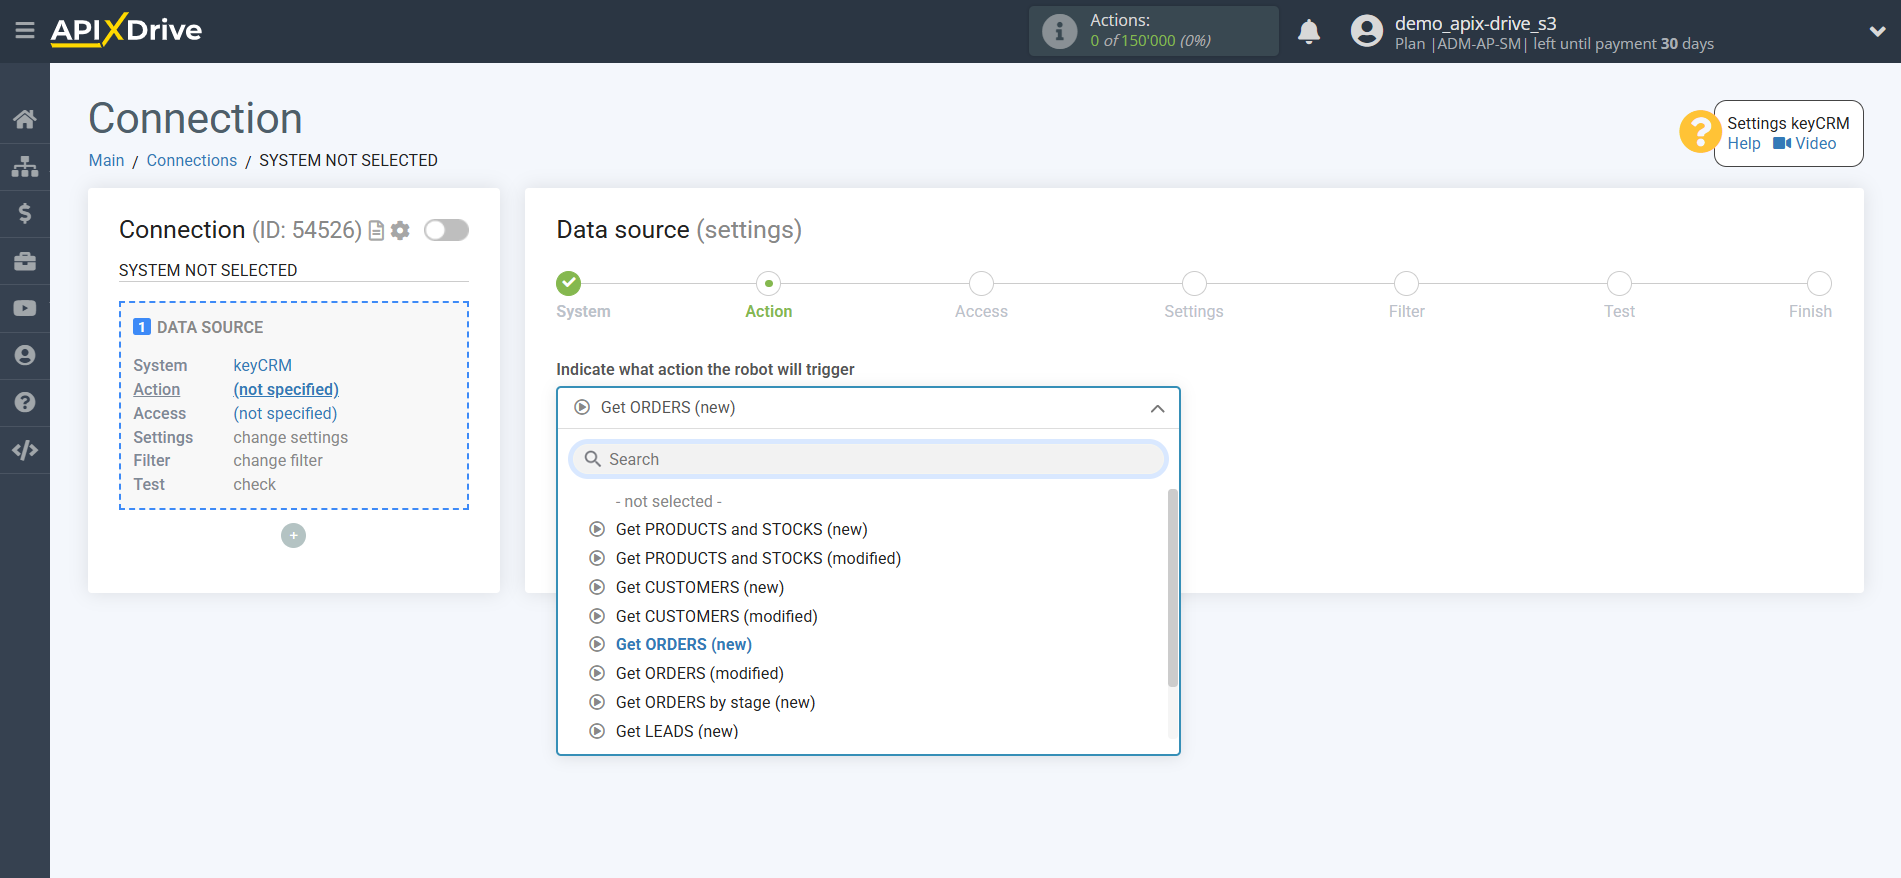Select Get LEADS (new) option
This screenshot has height=878, width=1901.
676,731
